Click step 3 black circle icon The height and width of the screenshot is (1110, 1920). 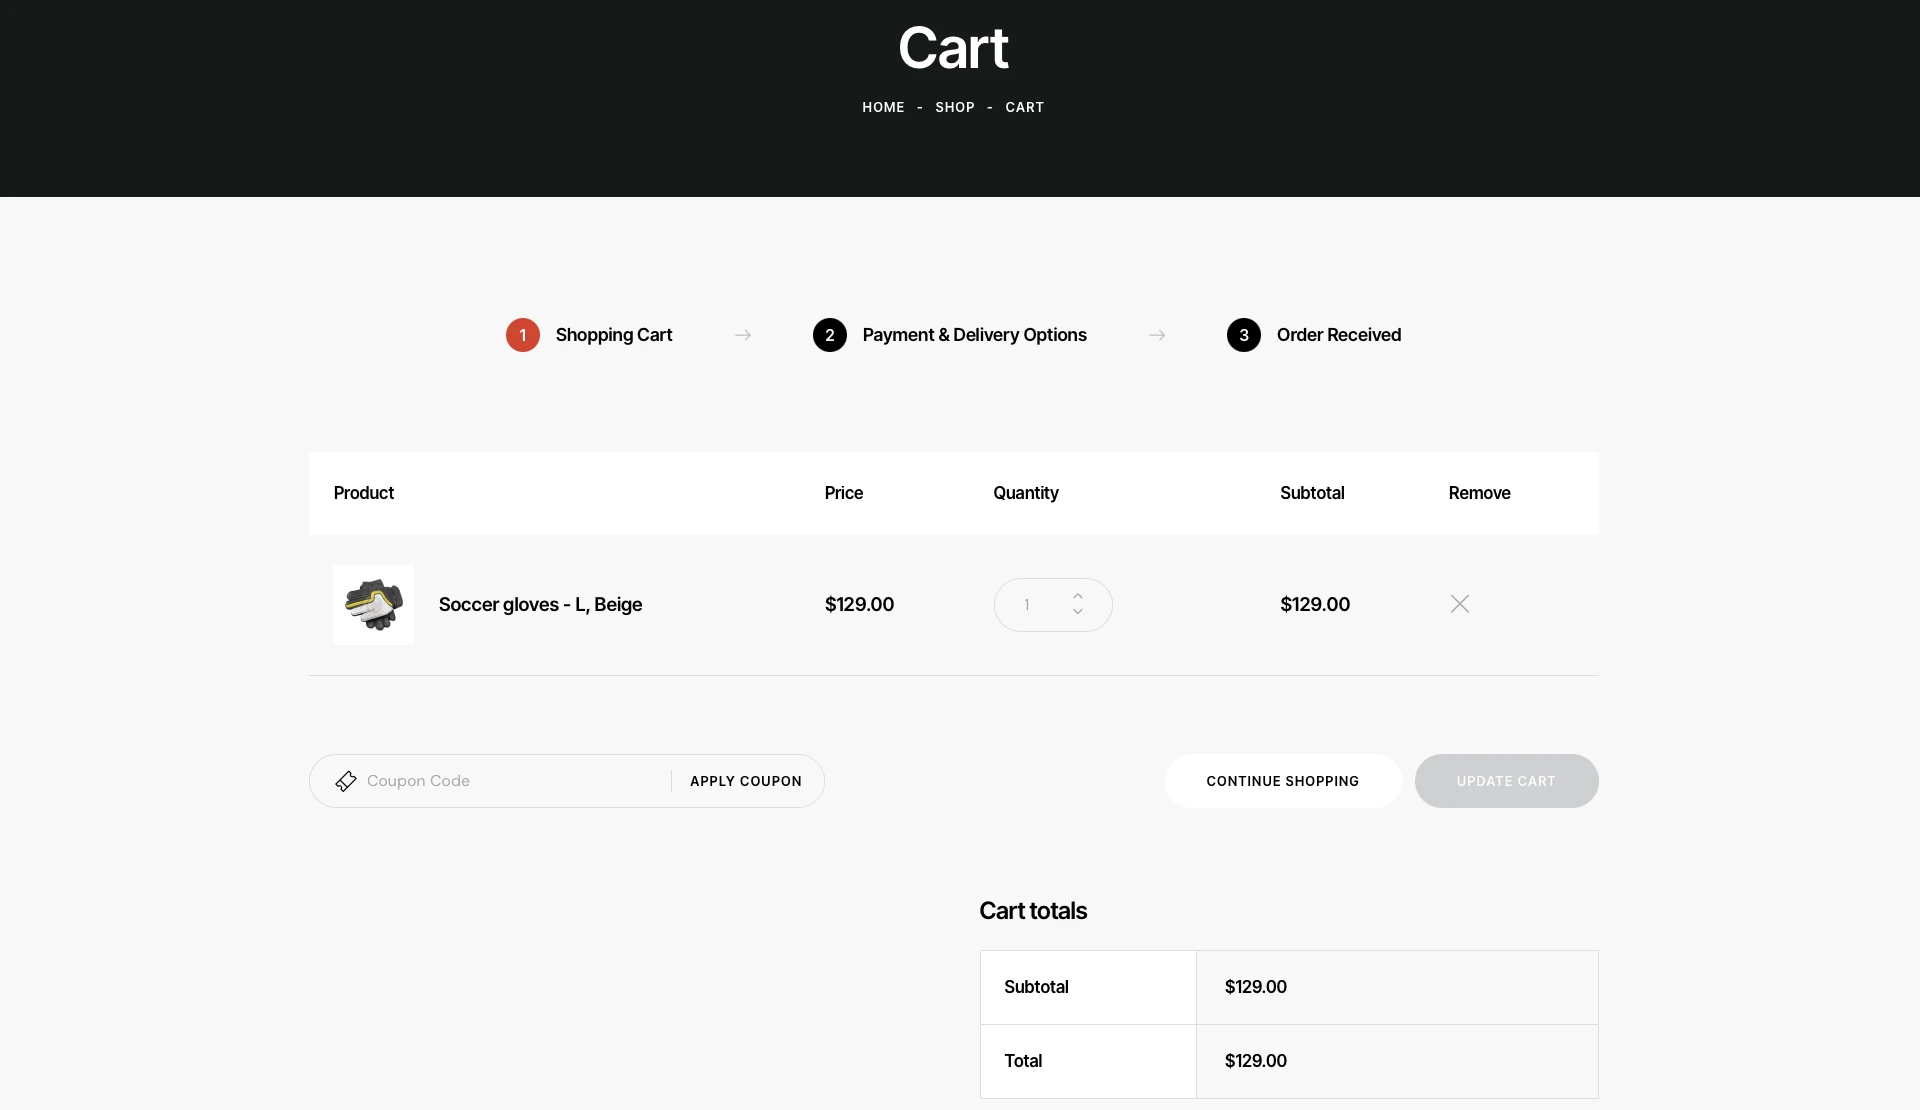pos(1243,335)
